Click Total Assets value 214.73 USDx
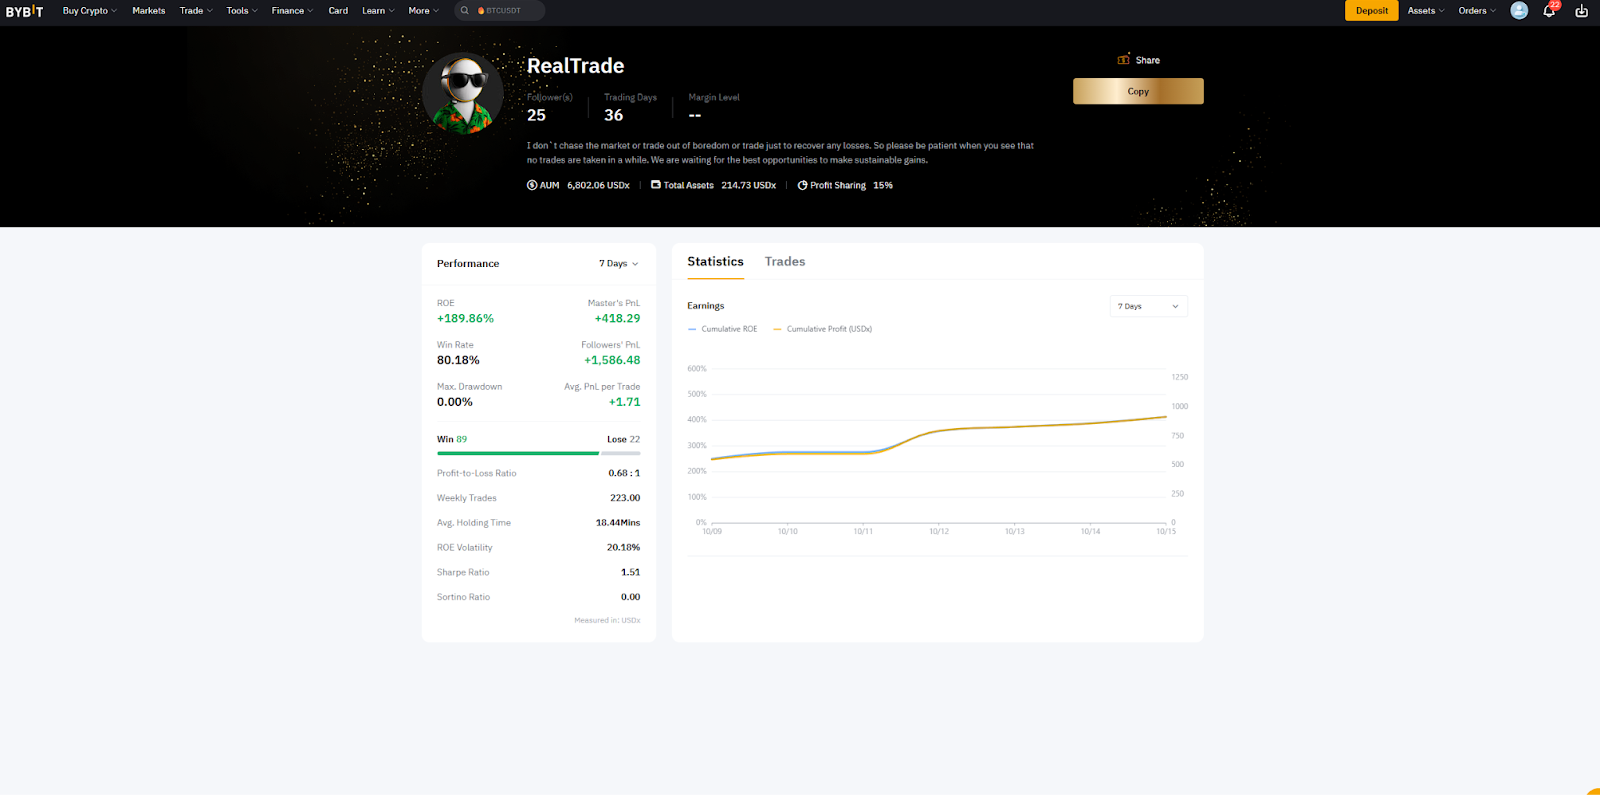Image resolution: width=1600 pixels, height=795 pixels. (748, 185)
